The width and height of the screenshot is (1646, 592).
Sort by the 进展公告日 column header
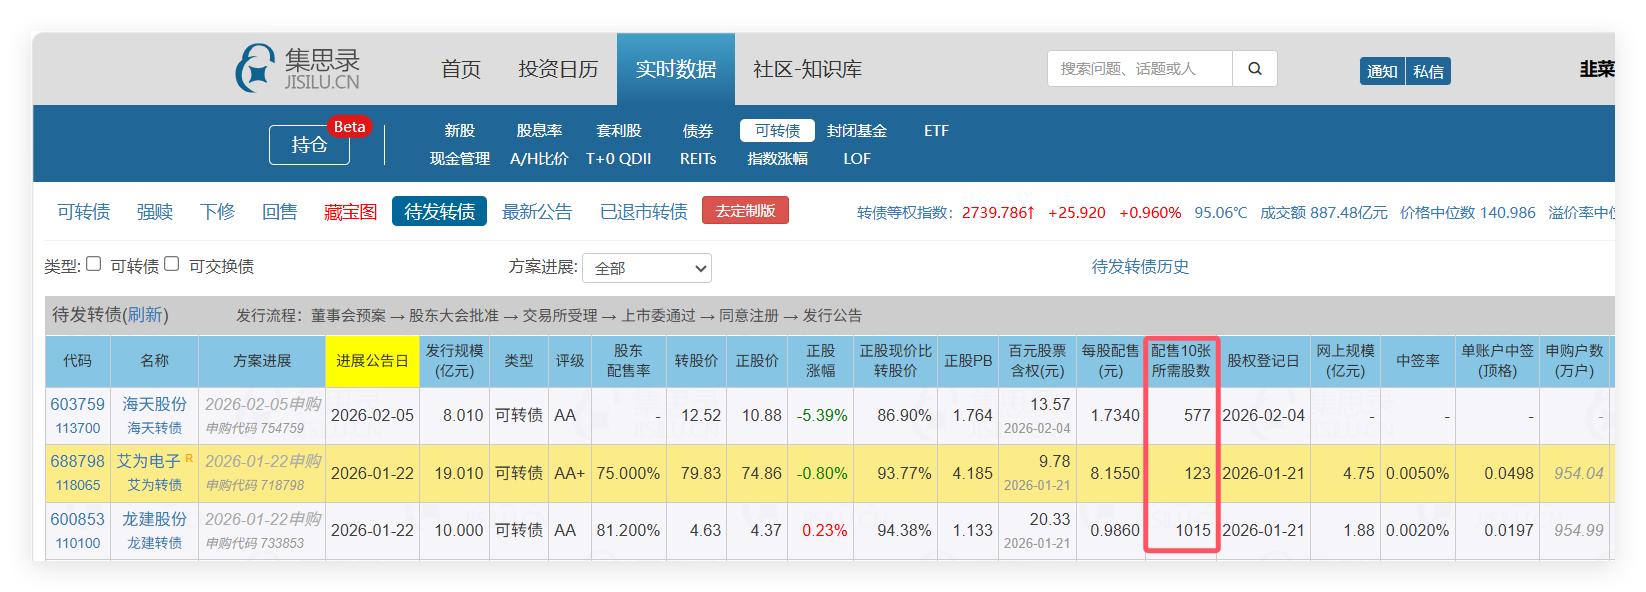tap(372, 361)
